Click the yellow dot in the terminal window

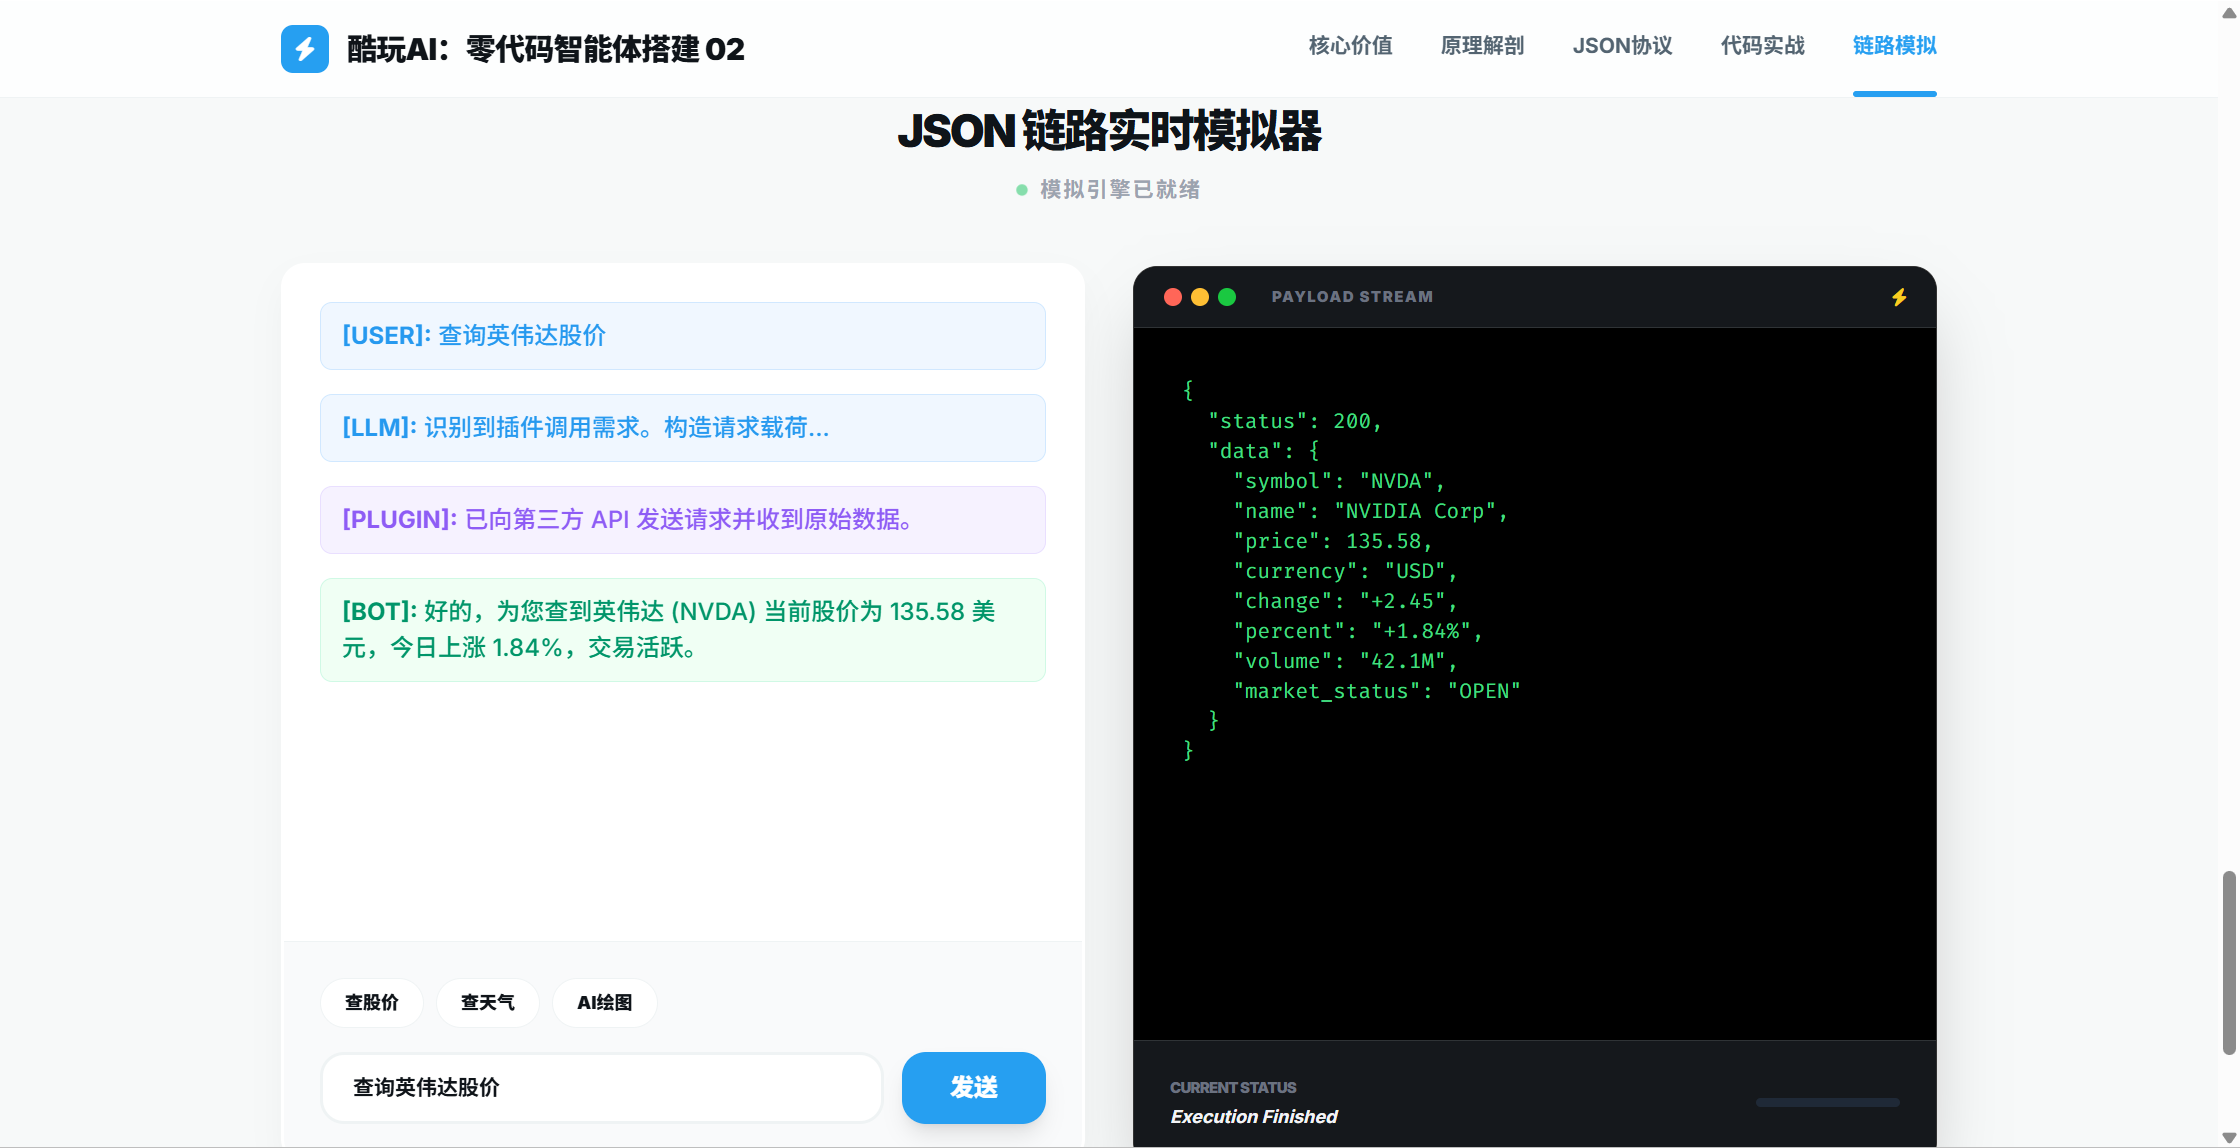(x=1200, y=297)
